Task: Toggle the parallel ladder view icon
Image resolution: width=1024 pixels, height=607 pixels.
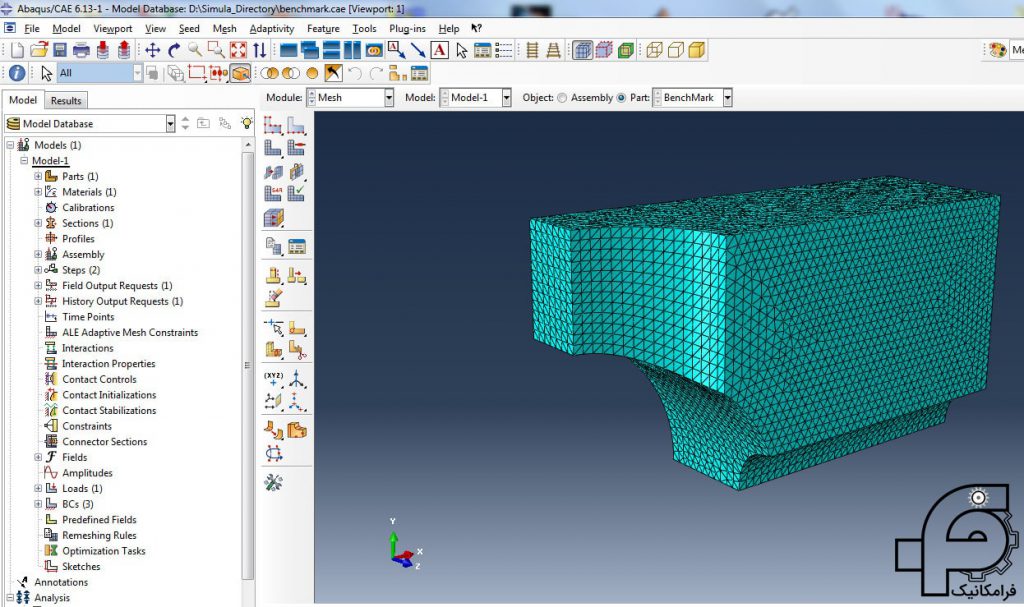Action: 532,50
